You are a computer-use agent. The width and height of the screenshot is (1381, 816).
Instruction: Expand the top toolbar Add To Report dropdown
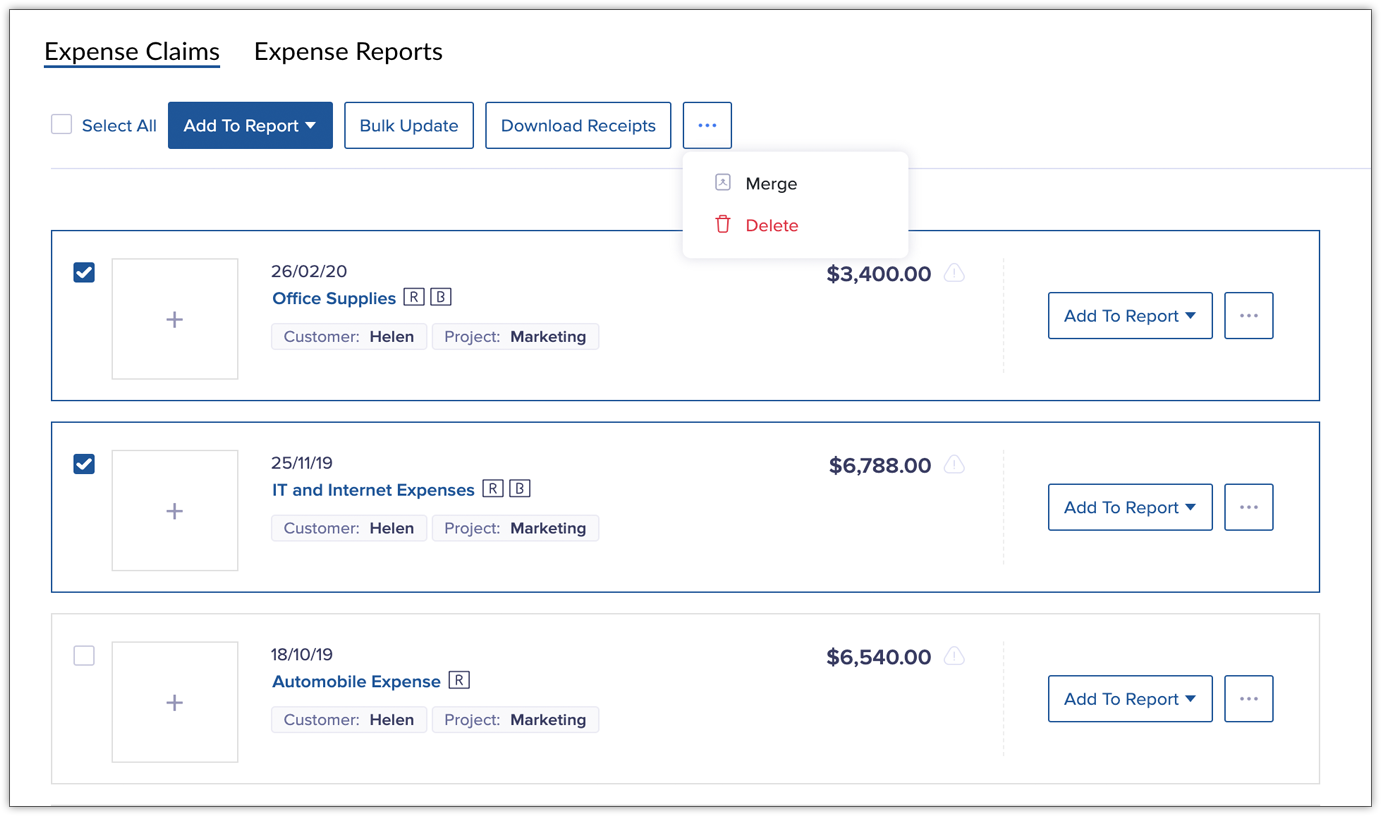coord(250,126)
